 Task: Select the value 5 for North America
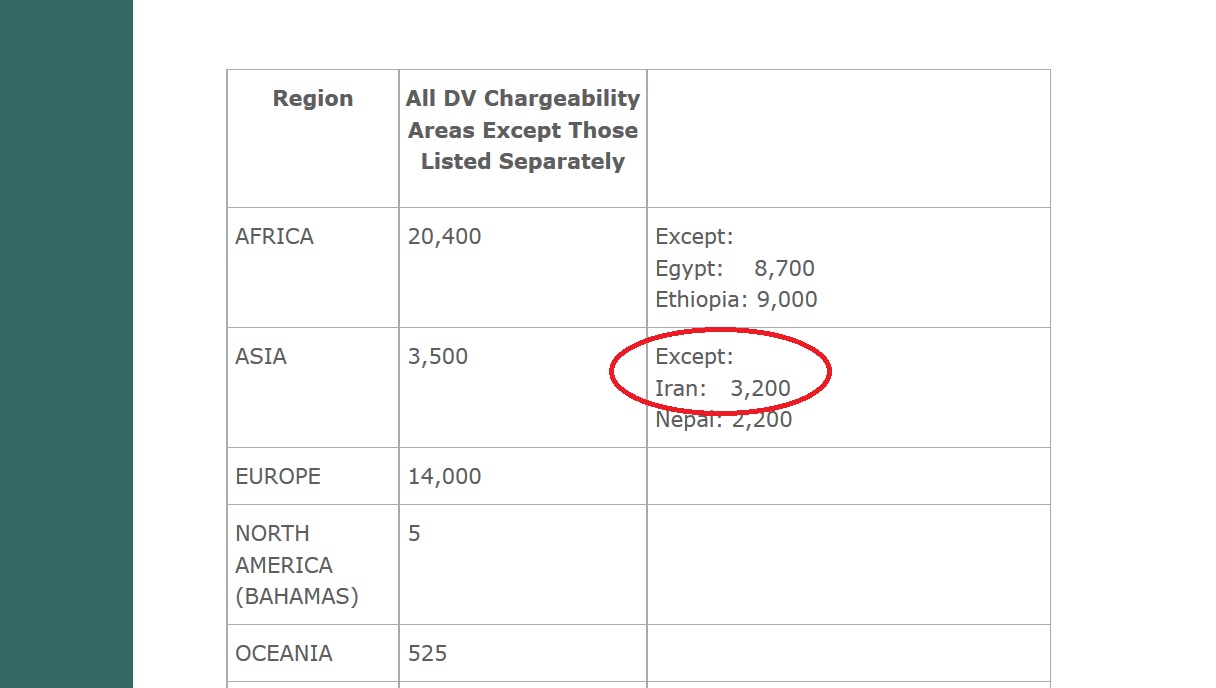[x=414, y=534]
